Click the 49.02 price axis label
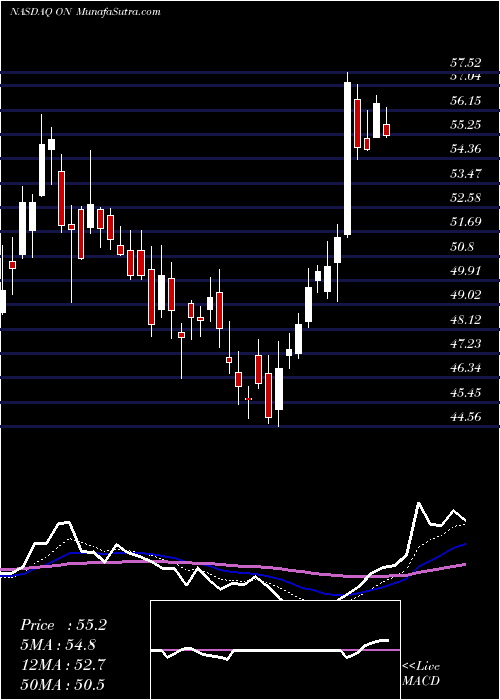The image size is (500, 700). point(465,295)
